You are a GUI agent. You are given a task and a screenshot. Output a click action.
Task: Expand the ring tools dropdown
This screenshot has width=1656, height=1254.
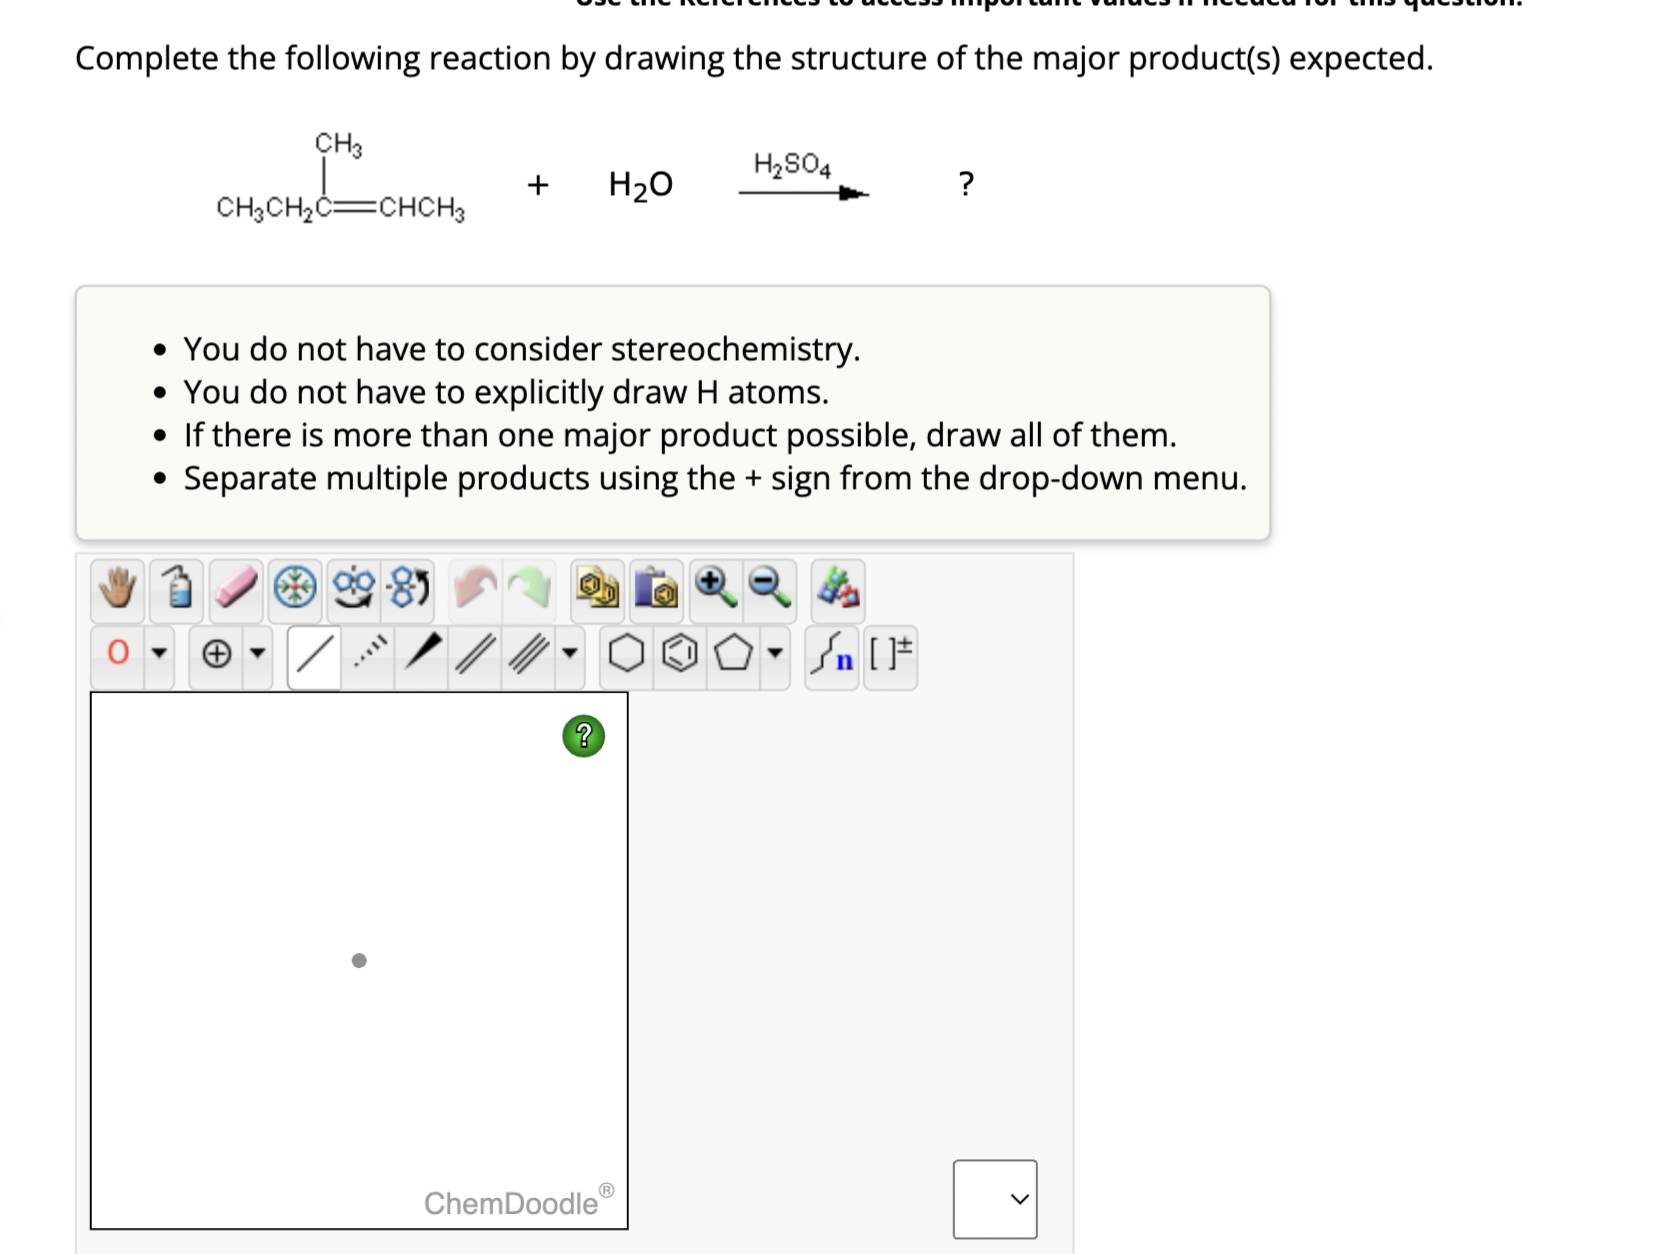click(x=775, y=654)
